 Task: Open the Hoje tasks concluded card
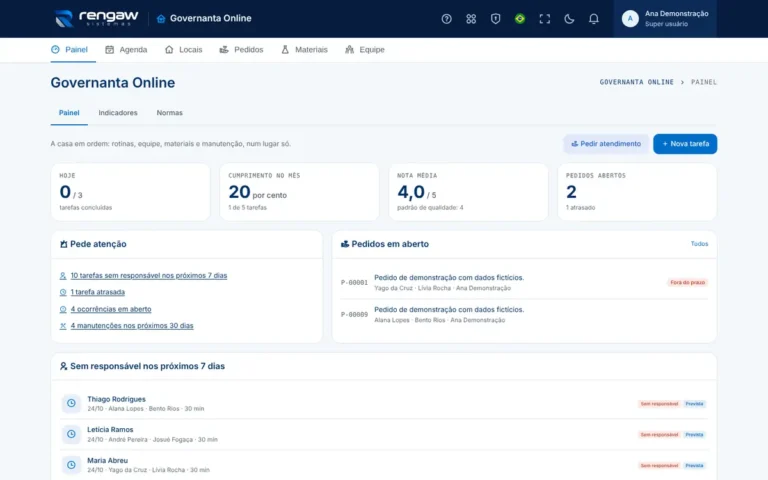pos(130,192)
